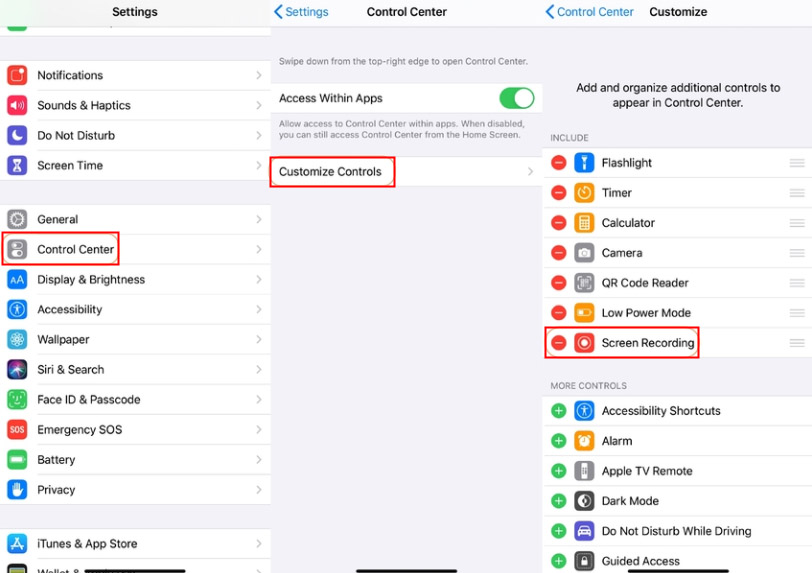Tap the Dark Mode icon
This screenshot has width=812, height=573.
[x=584, y=501]
